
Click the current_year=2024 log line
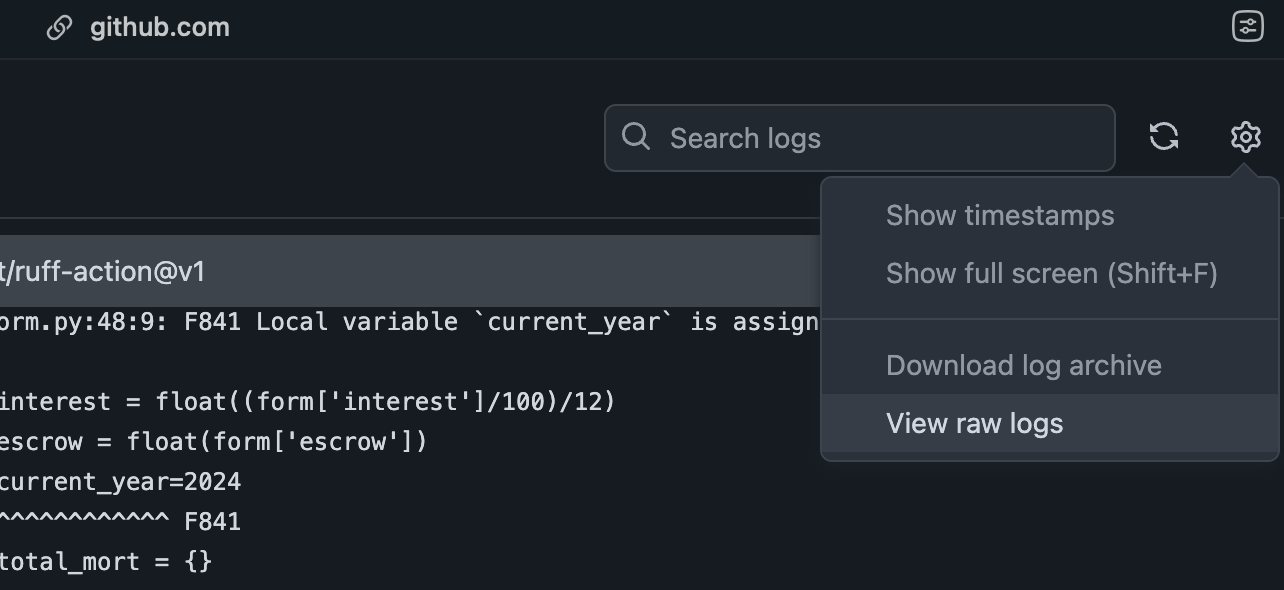tap(120, 482)
